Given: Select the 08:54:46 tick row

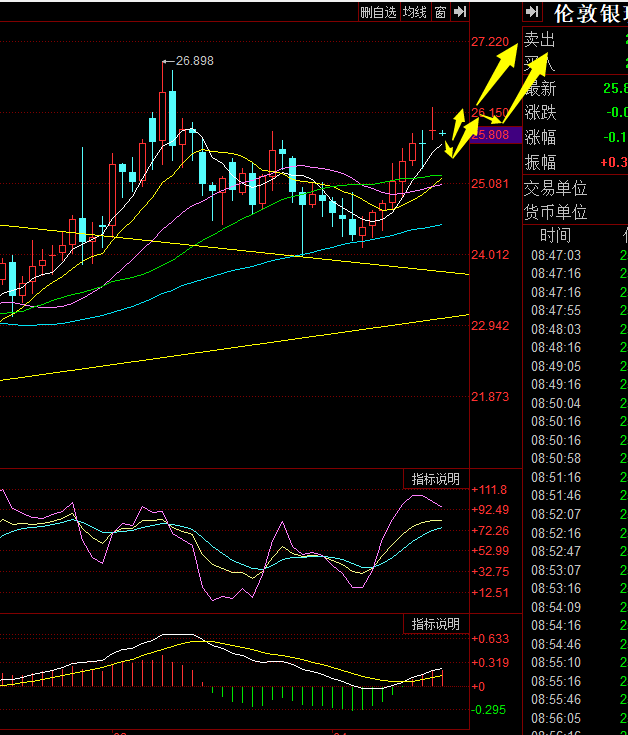Looking at the screenshot, I should click(x=576, y=644).
